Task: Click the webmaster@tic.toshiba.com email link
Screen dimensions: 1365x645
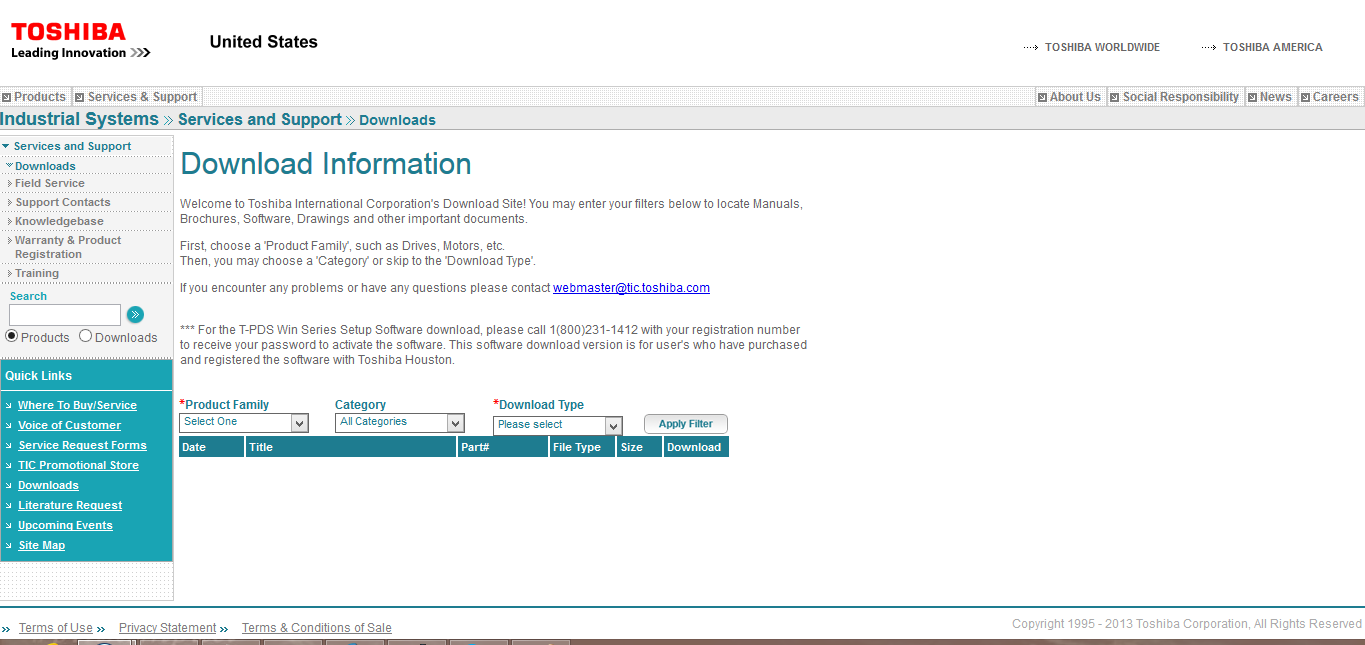Action: (631, 288)
